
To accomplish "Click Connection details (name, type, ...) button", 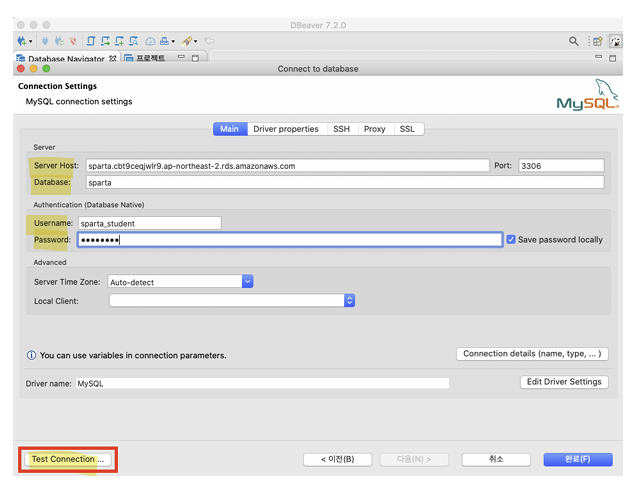I will pos(532,354).
